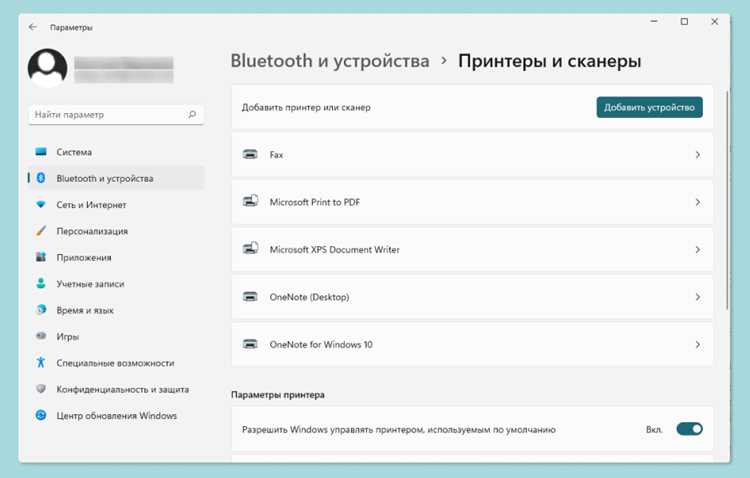The height and width of the screenshot is (478, 750).
Task: Expand Microsoft Print to PDF chevron
Action: coord(698,202)
